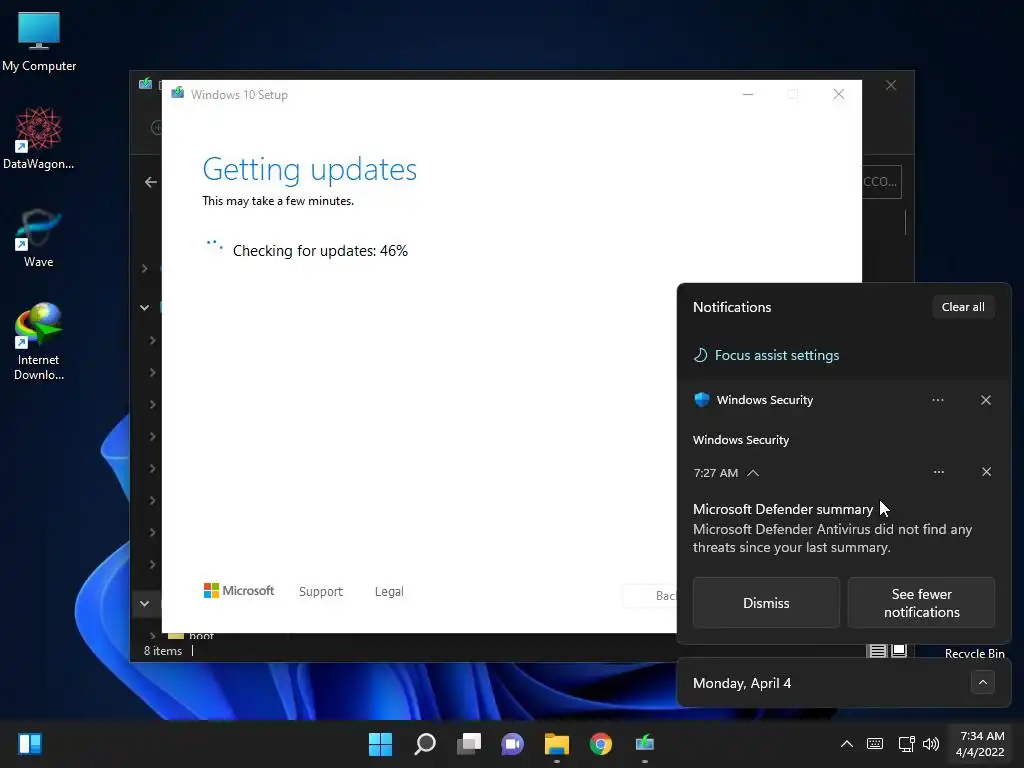This screenshot has width=1024, height=768.
Task: Launch Internet Download Manager desktop shortcut
Action: (39, 342)
